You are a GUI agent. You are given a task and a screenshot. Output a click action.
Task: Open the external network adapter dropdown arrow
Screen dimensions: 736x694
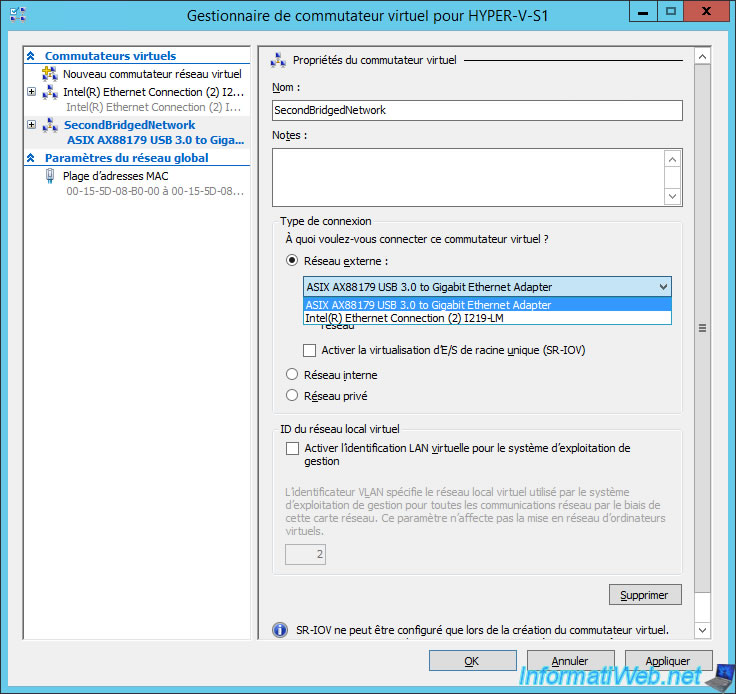[663, 287]
